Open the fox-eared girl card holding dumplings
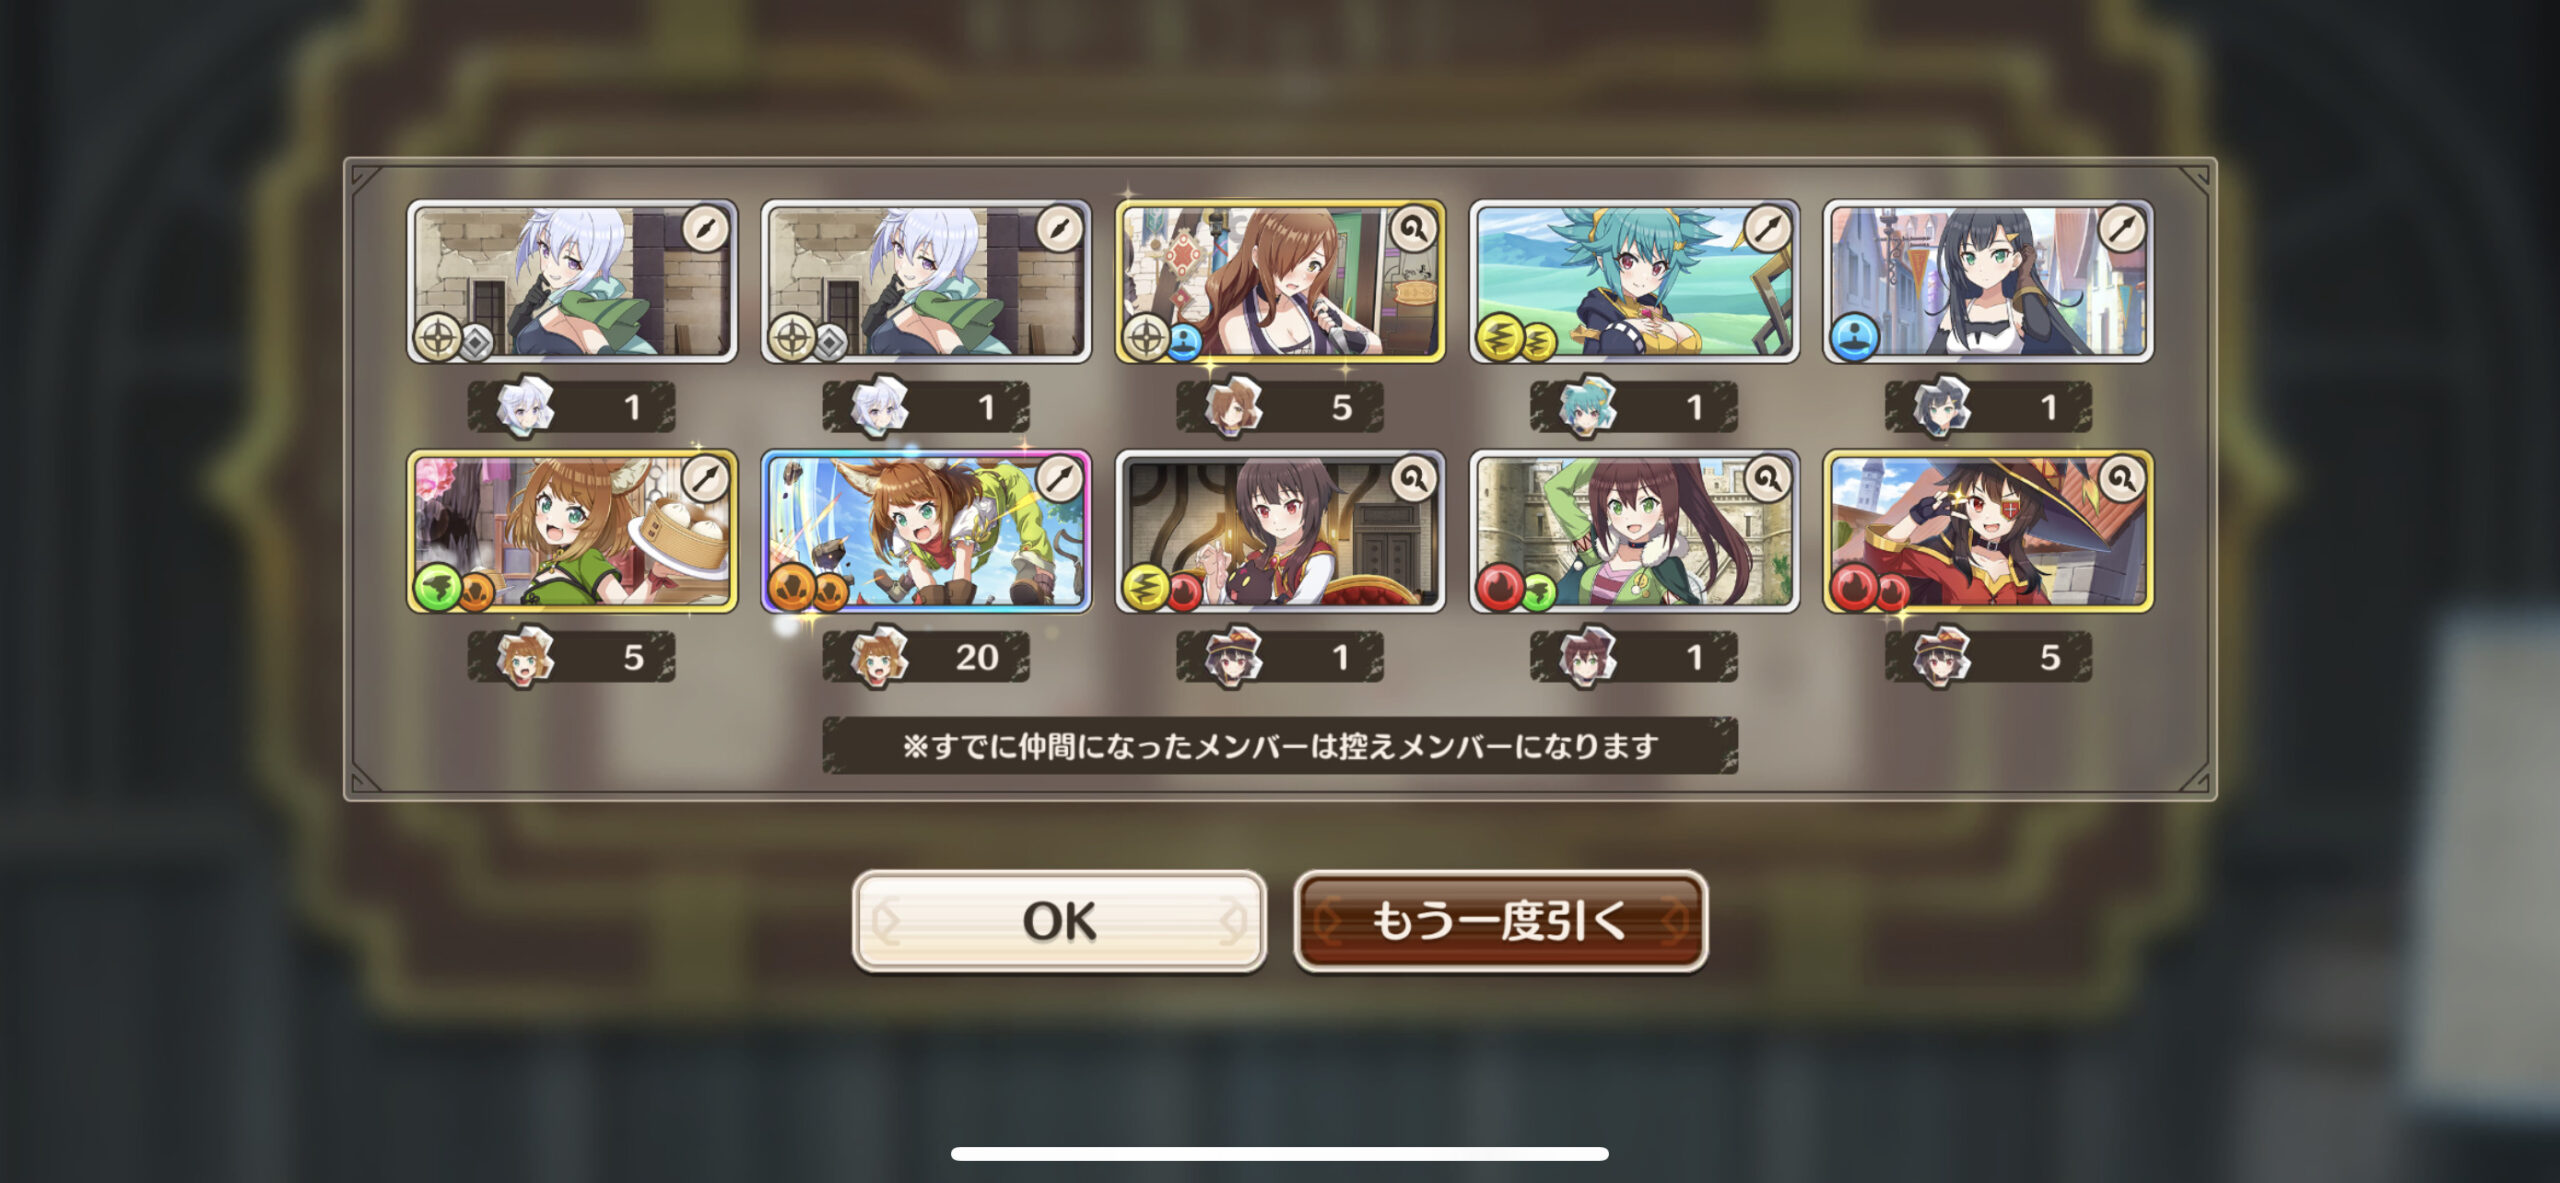Viewport: 2560px width, 1183px height. click(x=572, y=531)
